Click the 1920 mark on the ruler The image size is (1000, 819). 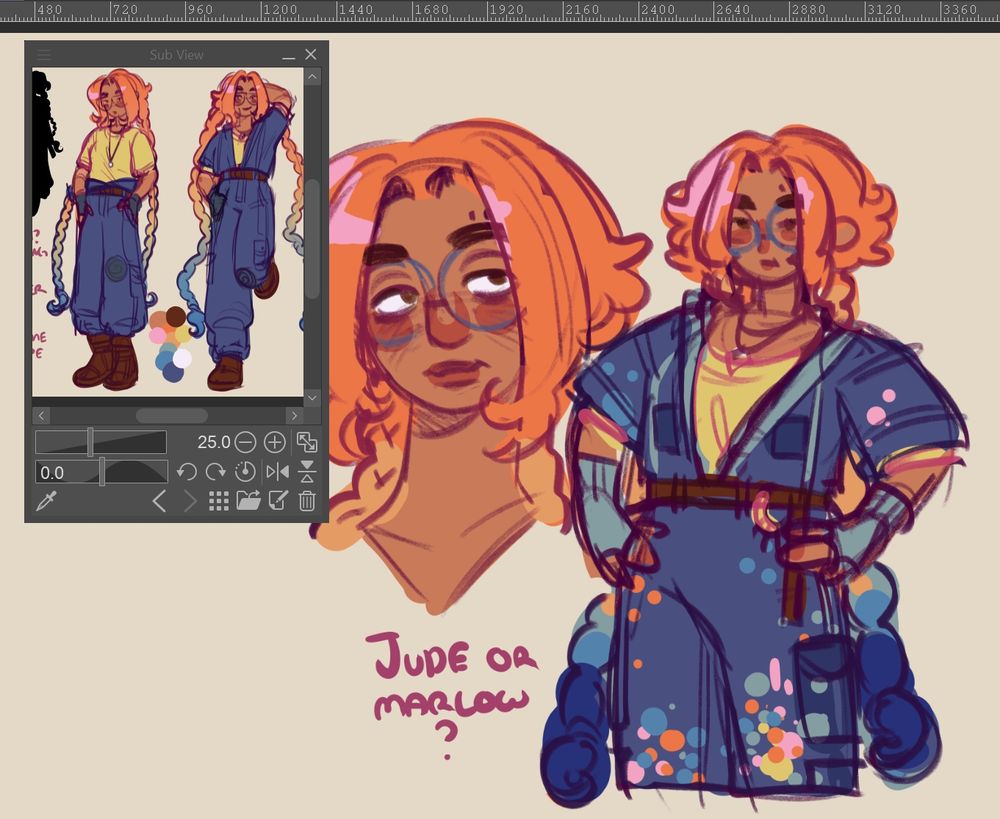[x=506, y=10]
